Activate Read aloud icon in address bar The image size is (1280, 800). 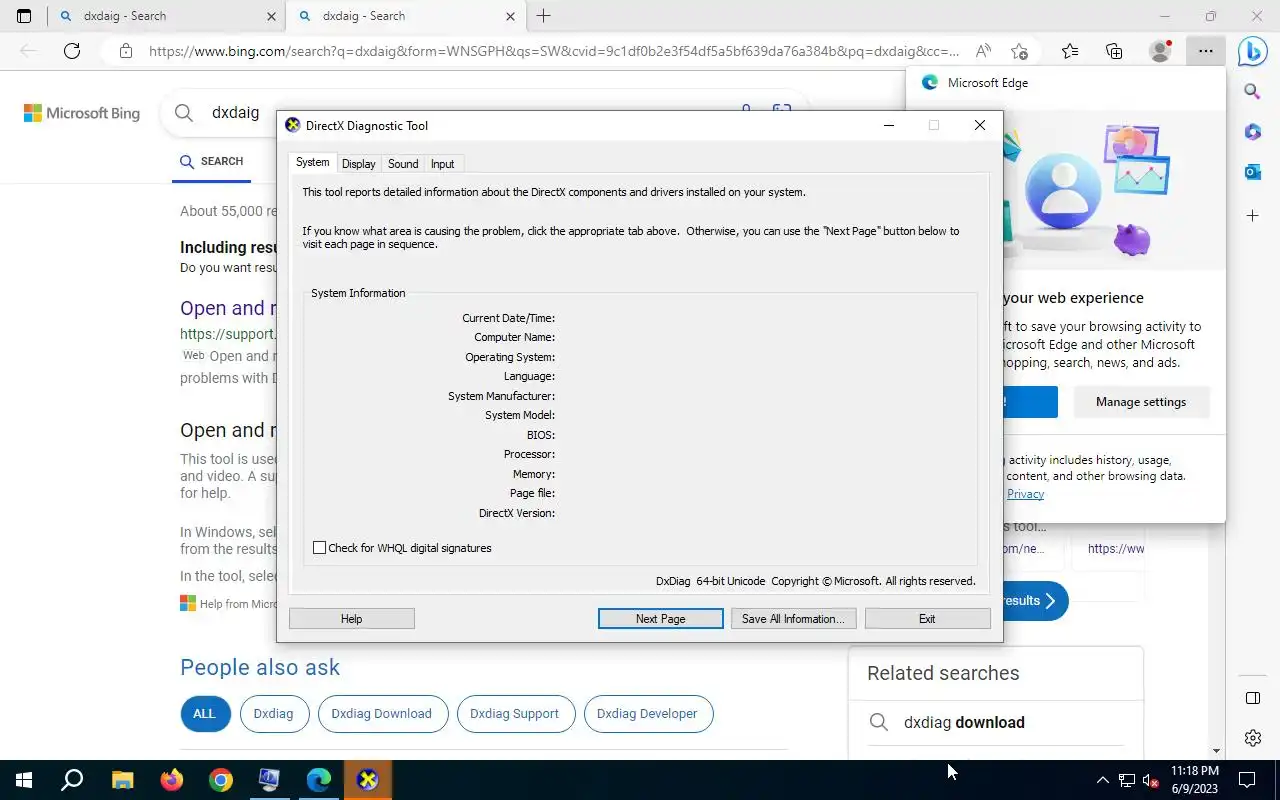(x=983, y=51)
